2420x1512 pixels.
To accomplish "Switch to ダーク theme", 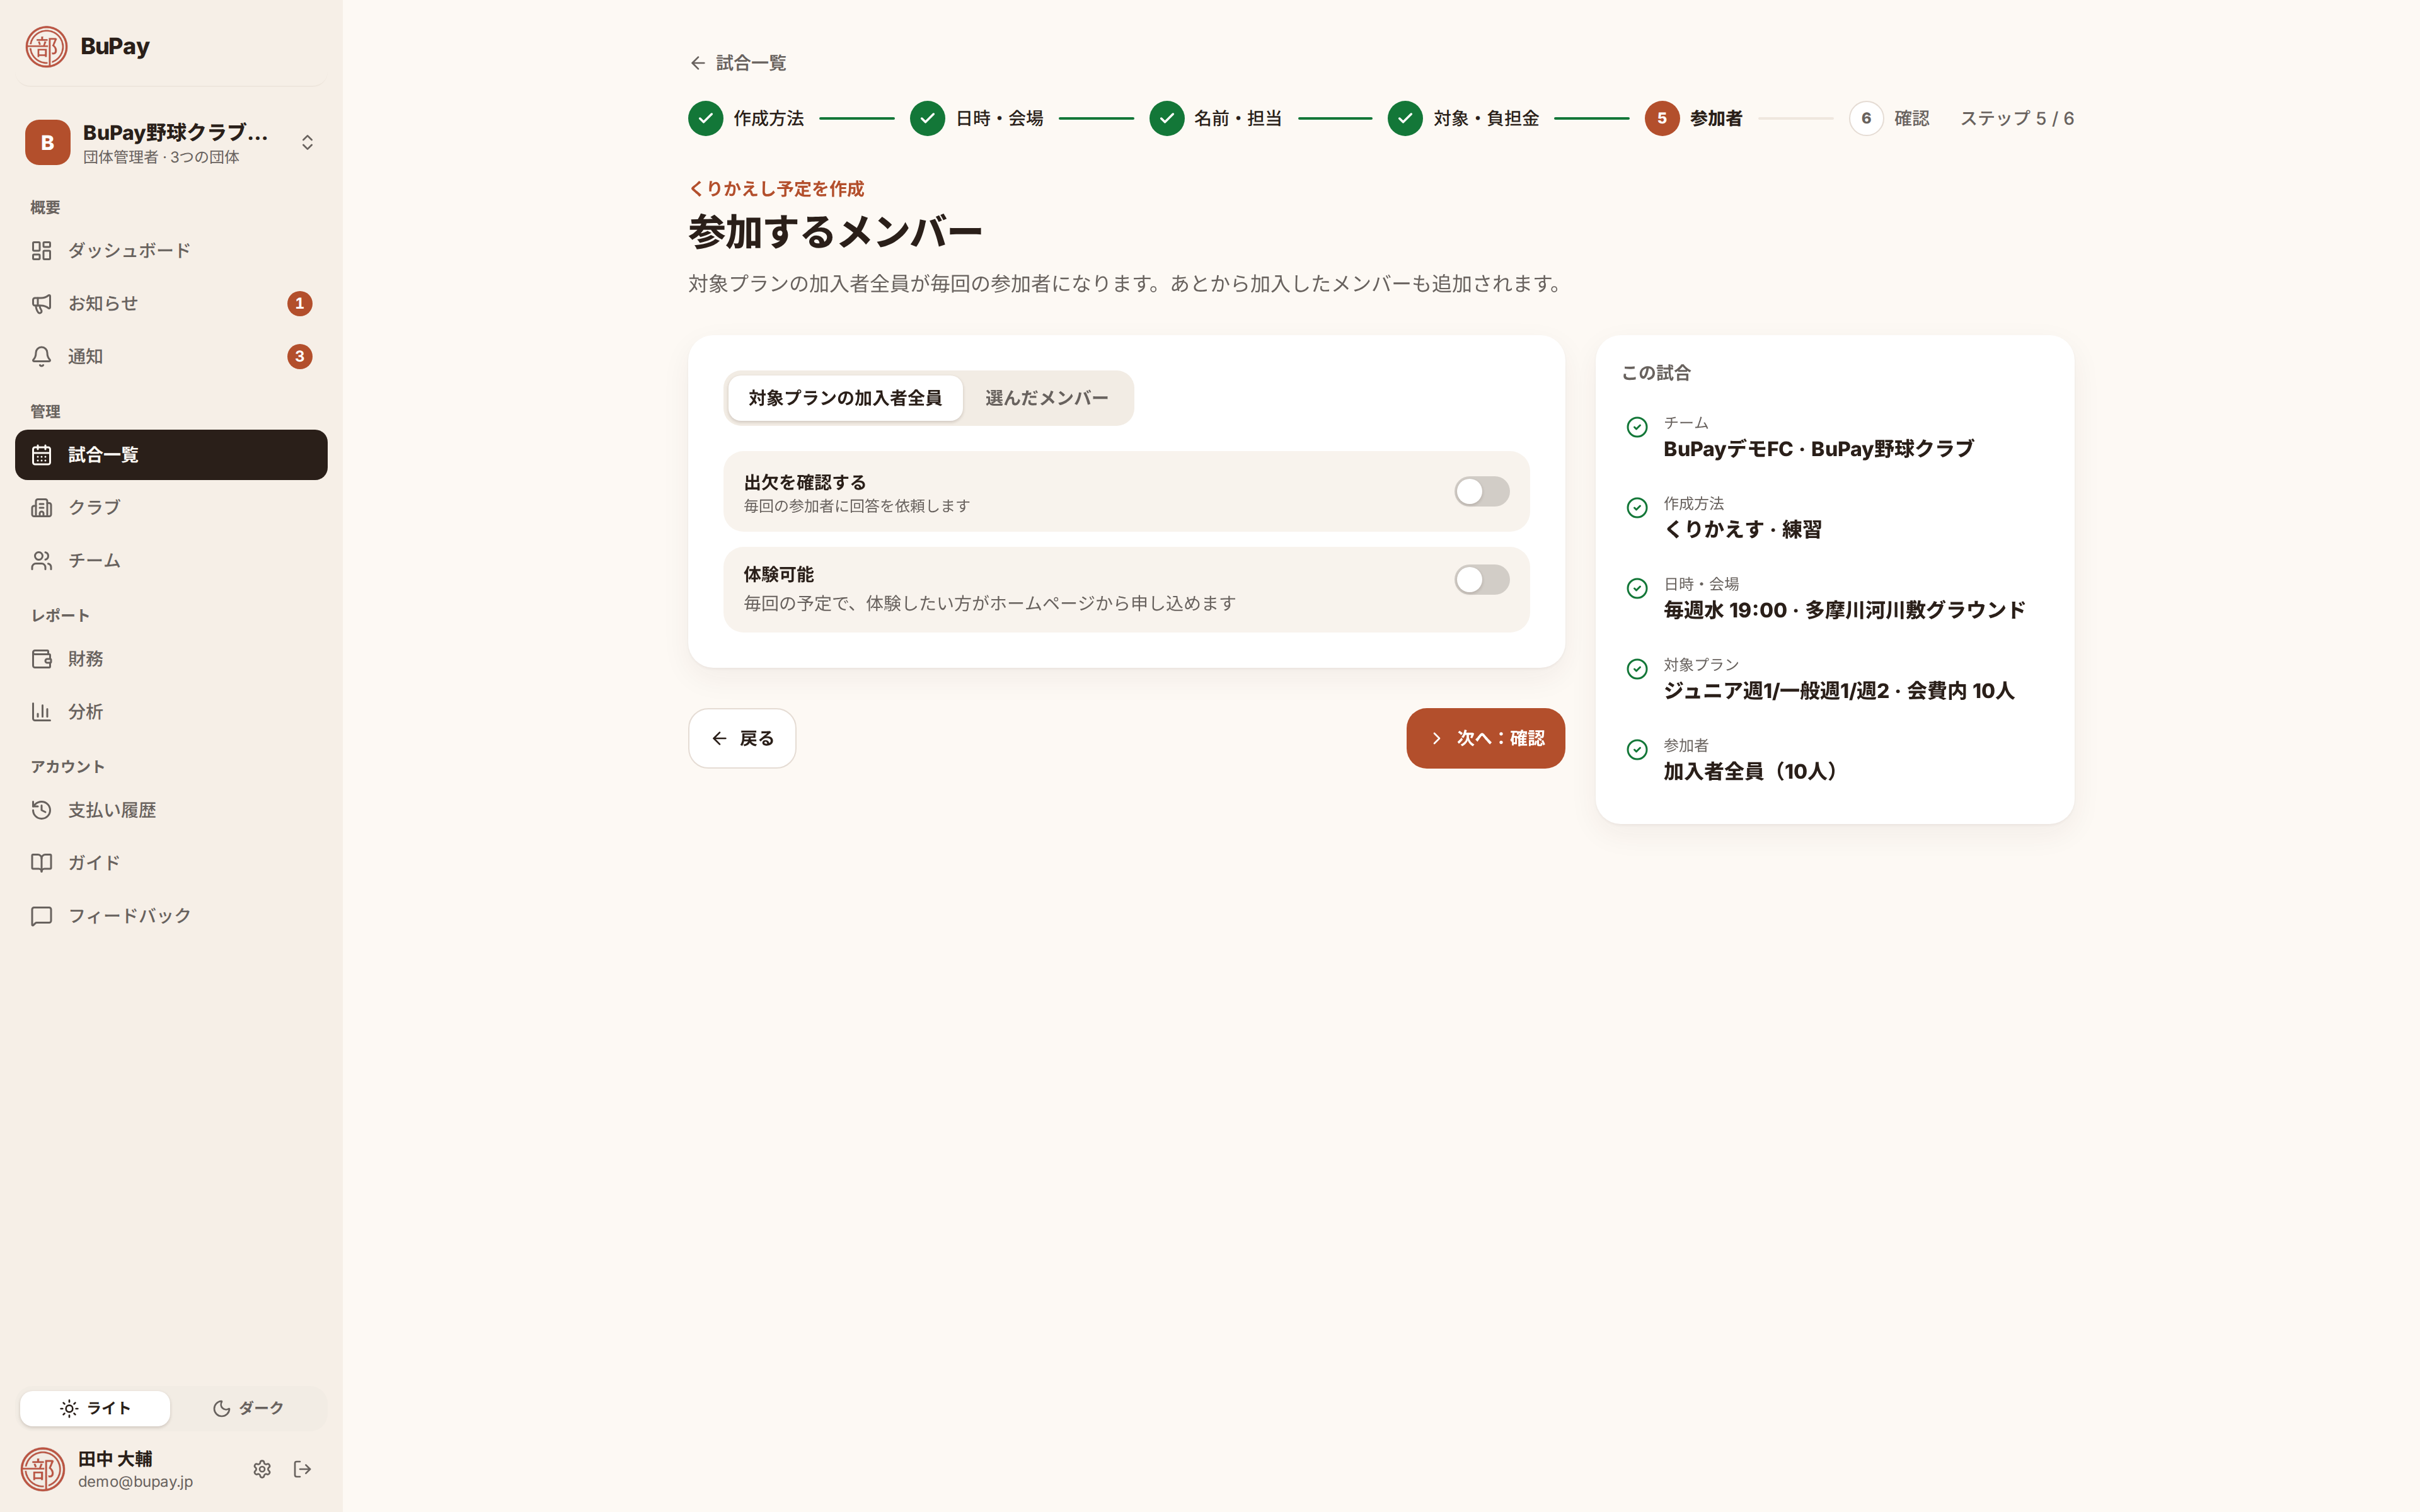I will pyautogui.click(x=248, y=1408).
